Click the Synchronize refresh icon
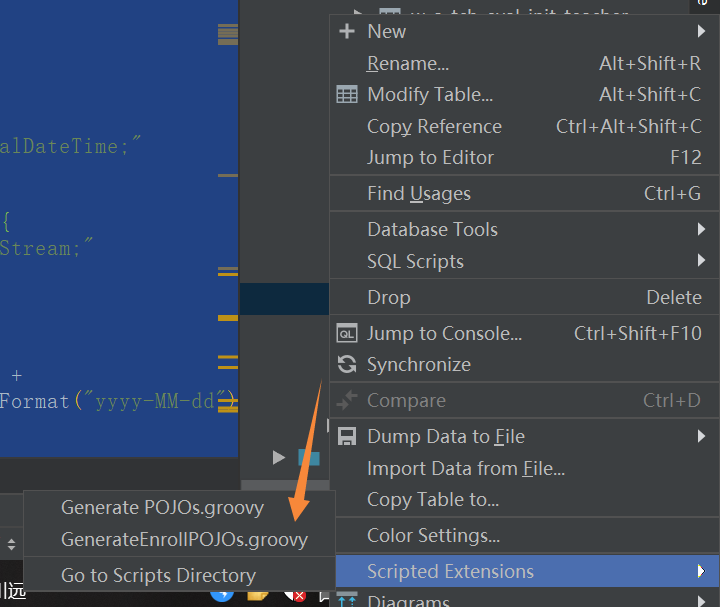The height and width of the screenshot is (607, 720). [347, 365]
